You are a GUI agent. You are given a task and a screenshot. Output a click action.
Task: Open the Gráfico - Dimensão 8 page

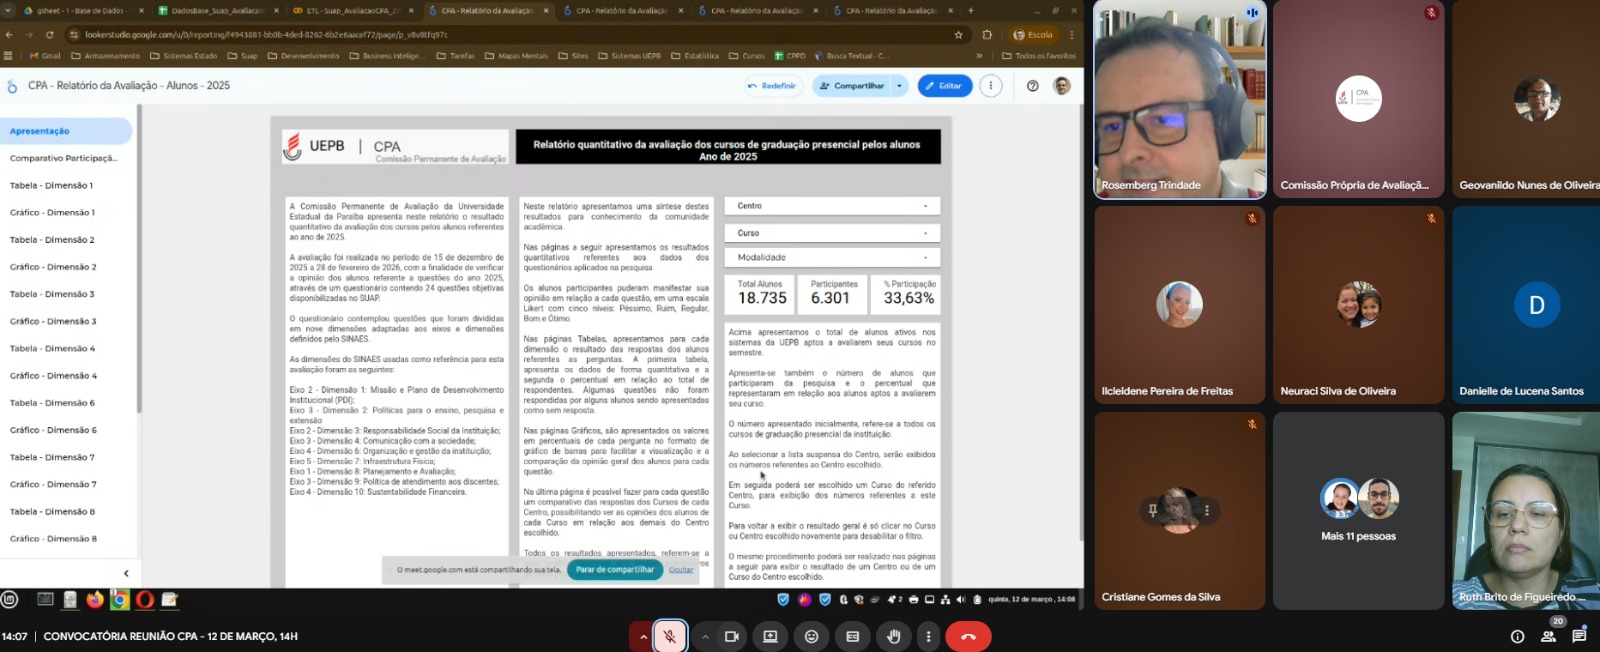[53, 539]
